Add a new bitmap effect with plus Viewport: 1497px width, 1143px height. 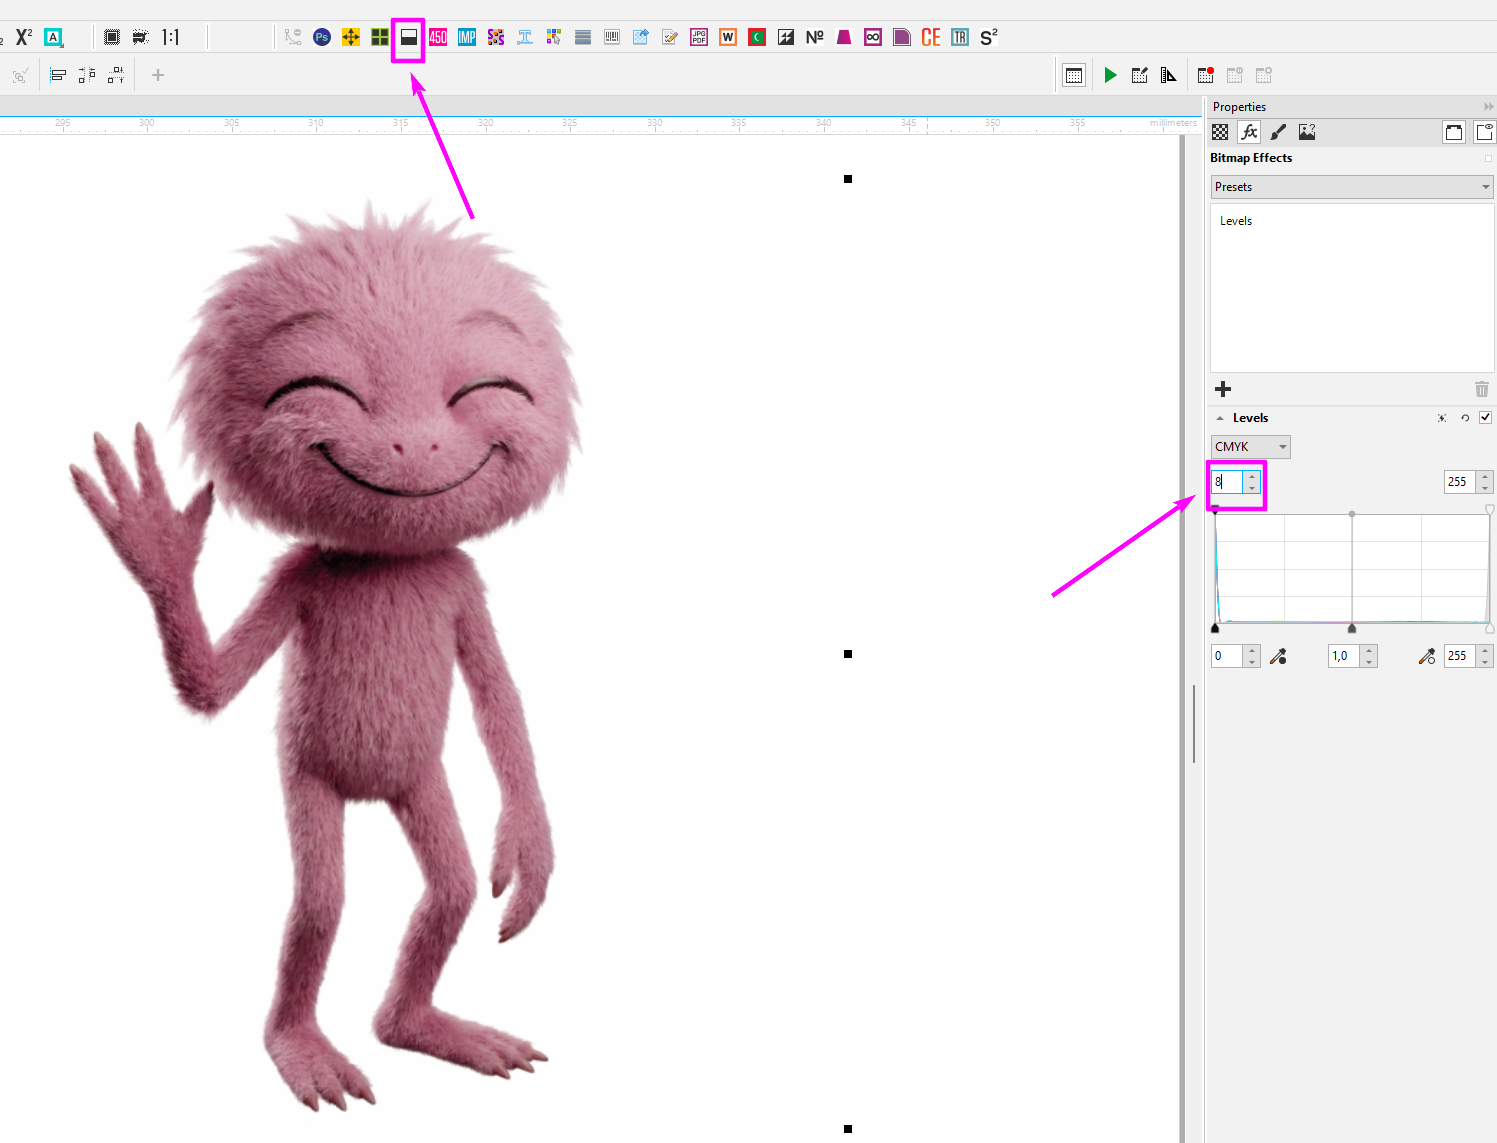click(1223, 389)
